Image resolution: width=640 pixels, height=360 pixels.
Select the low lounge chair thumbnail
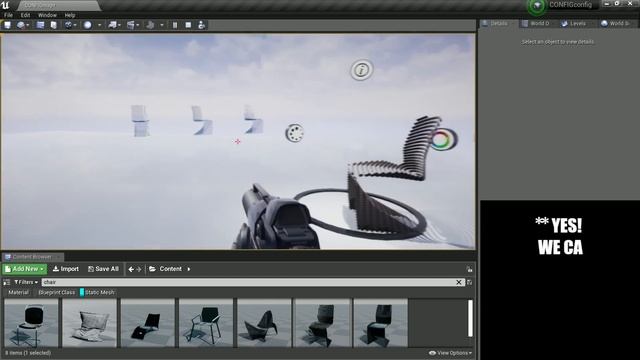tap(148, 323)
